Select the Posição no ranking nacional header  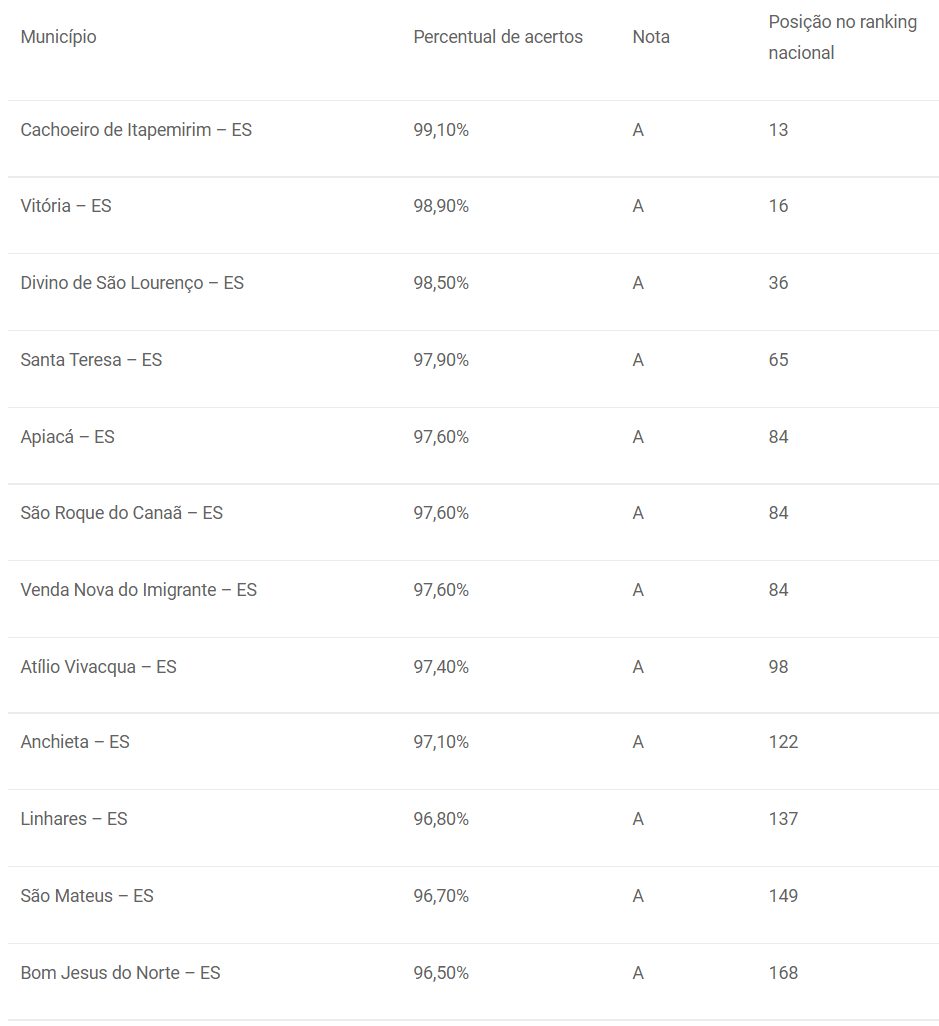pos(842,37)
